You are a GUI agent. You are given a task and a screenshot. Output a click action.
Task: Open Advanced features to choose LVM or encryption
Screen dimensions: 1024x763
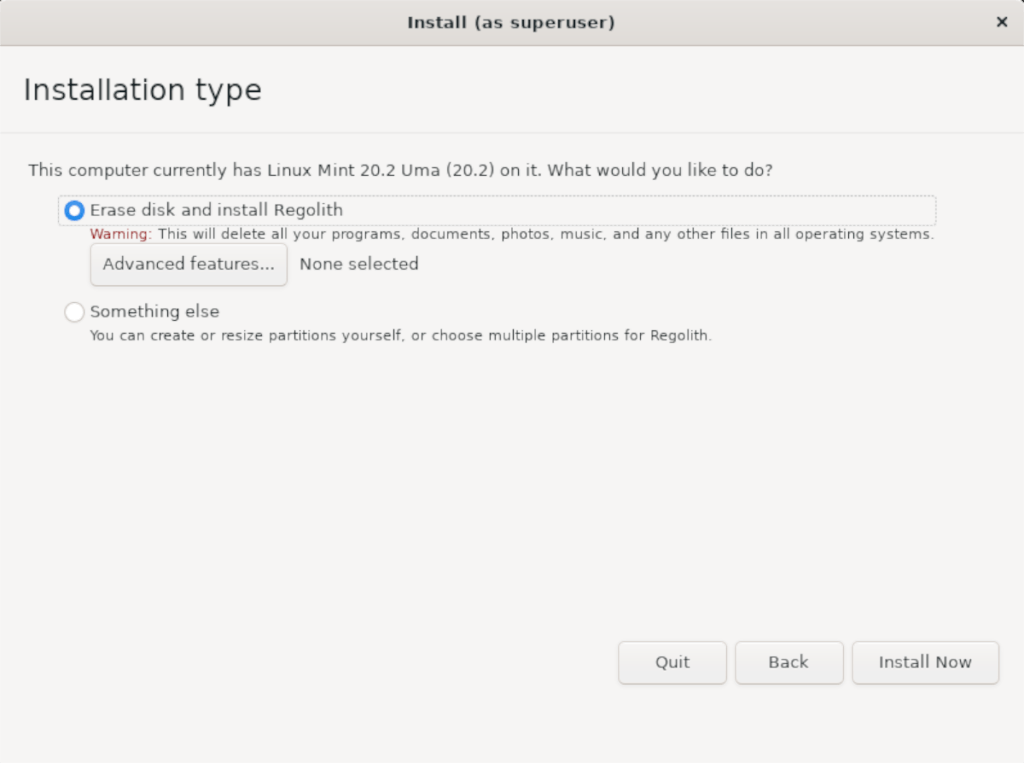click(188, 264)
